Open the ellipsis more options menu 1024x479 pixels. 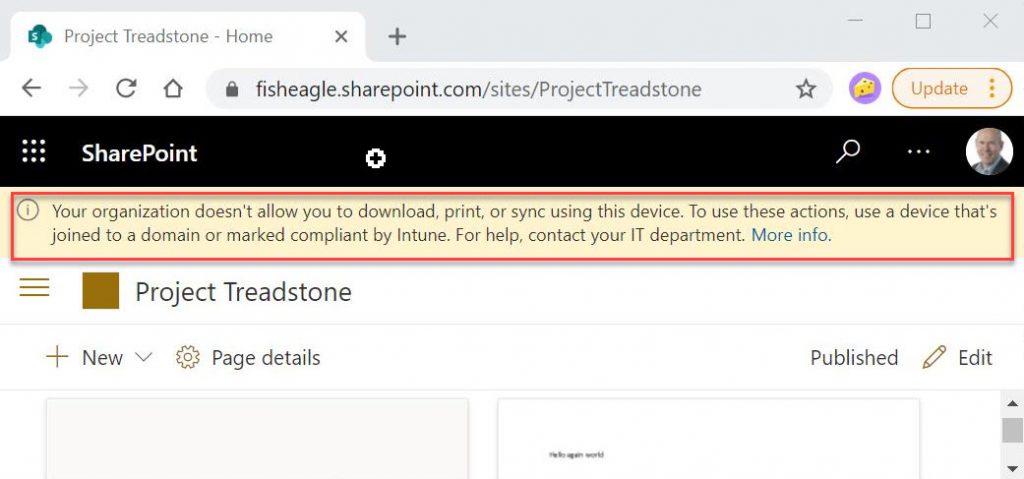[918, 152]
